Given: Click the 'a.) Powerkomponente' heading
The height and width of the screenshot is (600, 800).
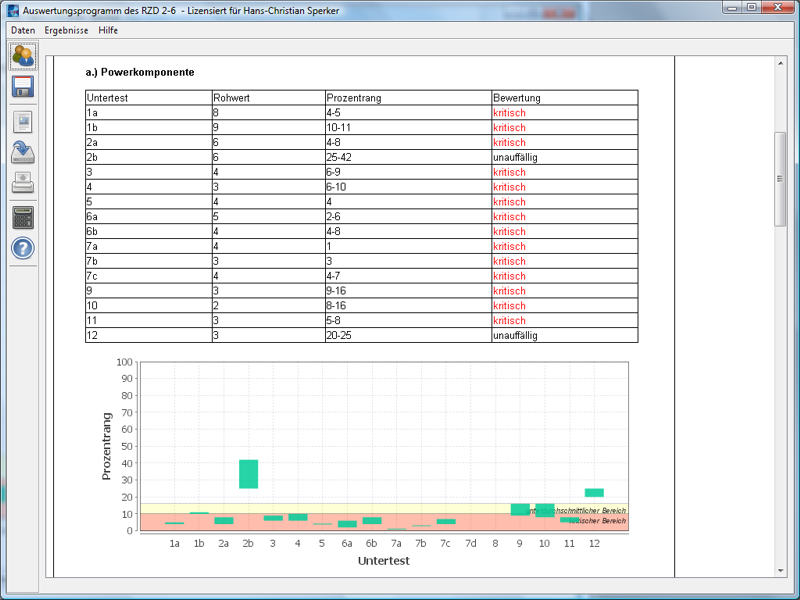Looking at the screenshot, I should pos(140,73).
